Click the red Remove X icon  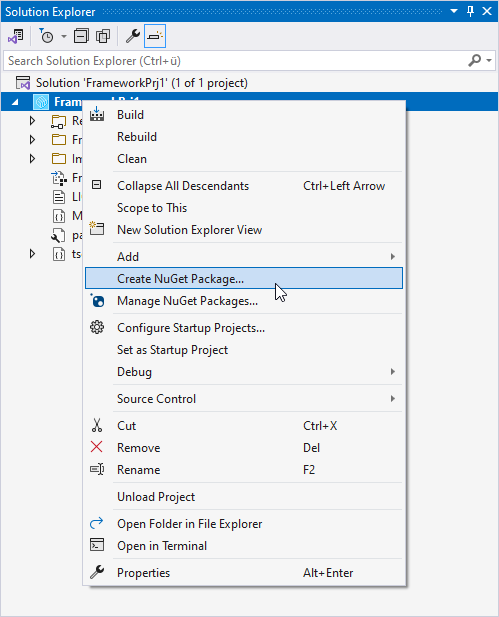pos(96,447)
